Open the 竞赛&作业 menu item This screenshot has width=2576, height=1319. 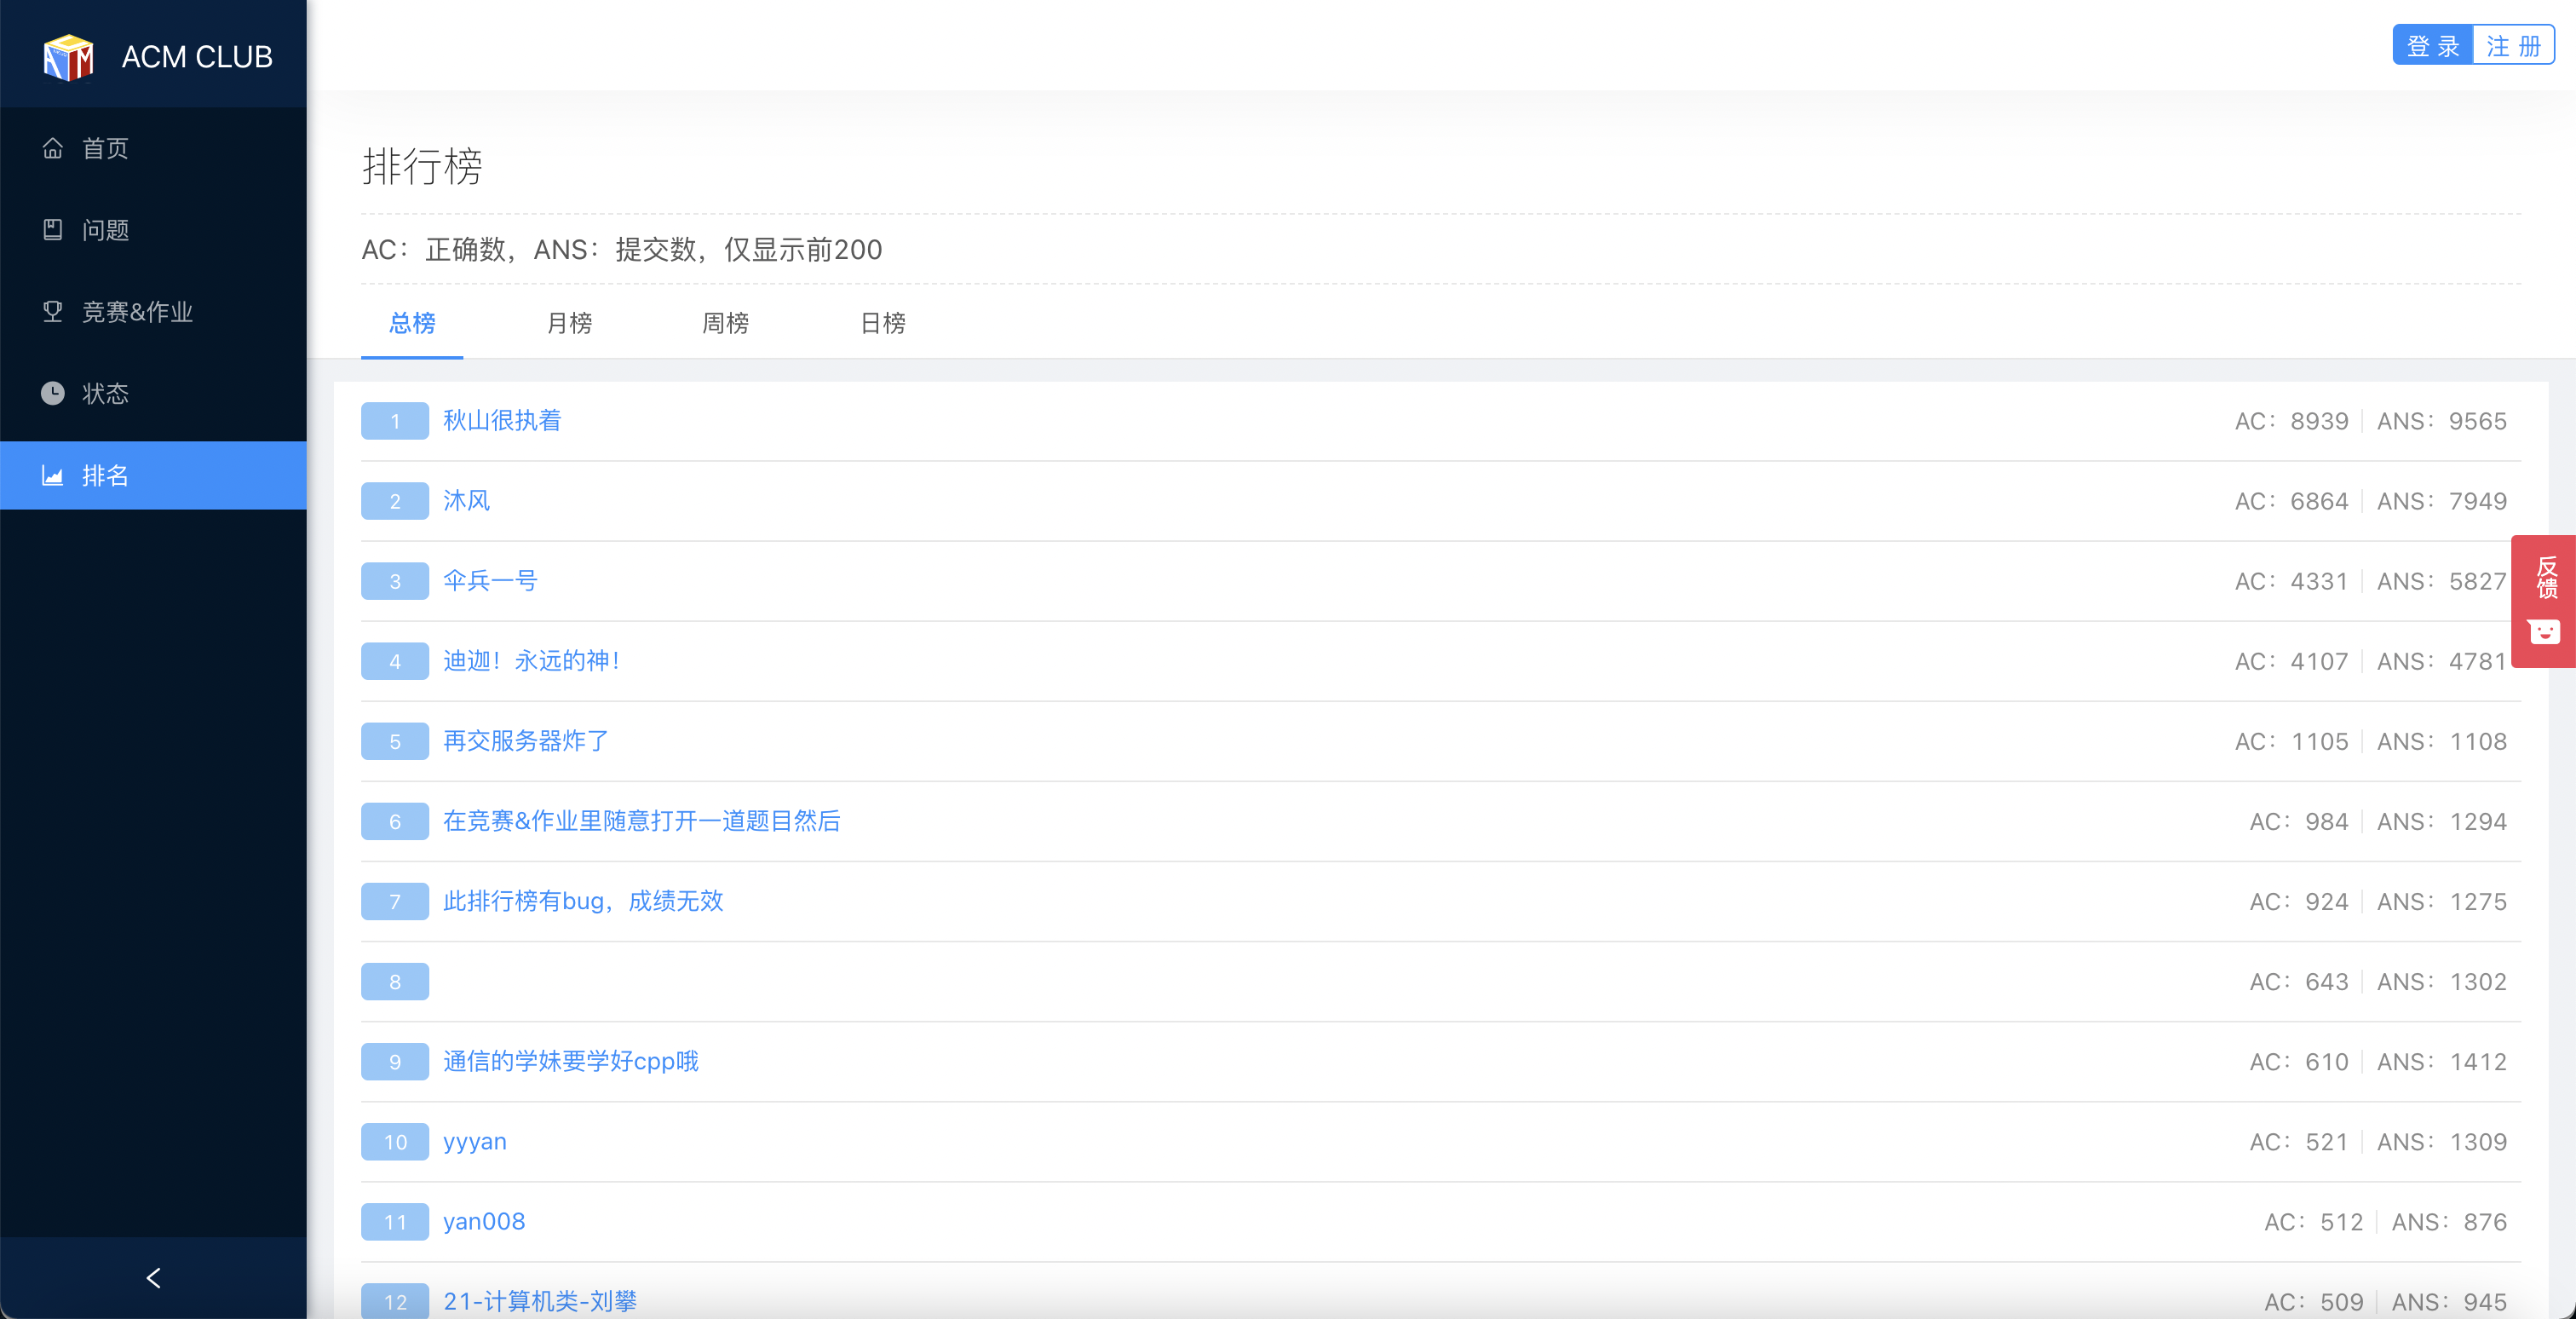153,312
